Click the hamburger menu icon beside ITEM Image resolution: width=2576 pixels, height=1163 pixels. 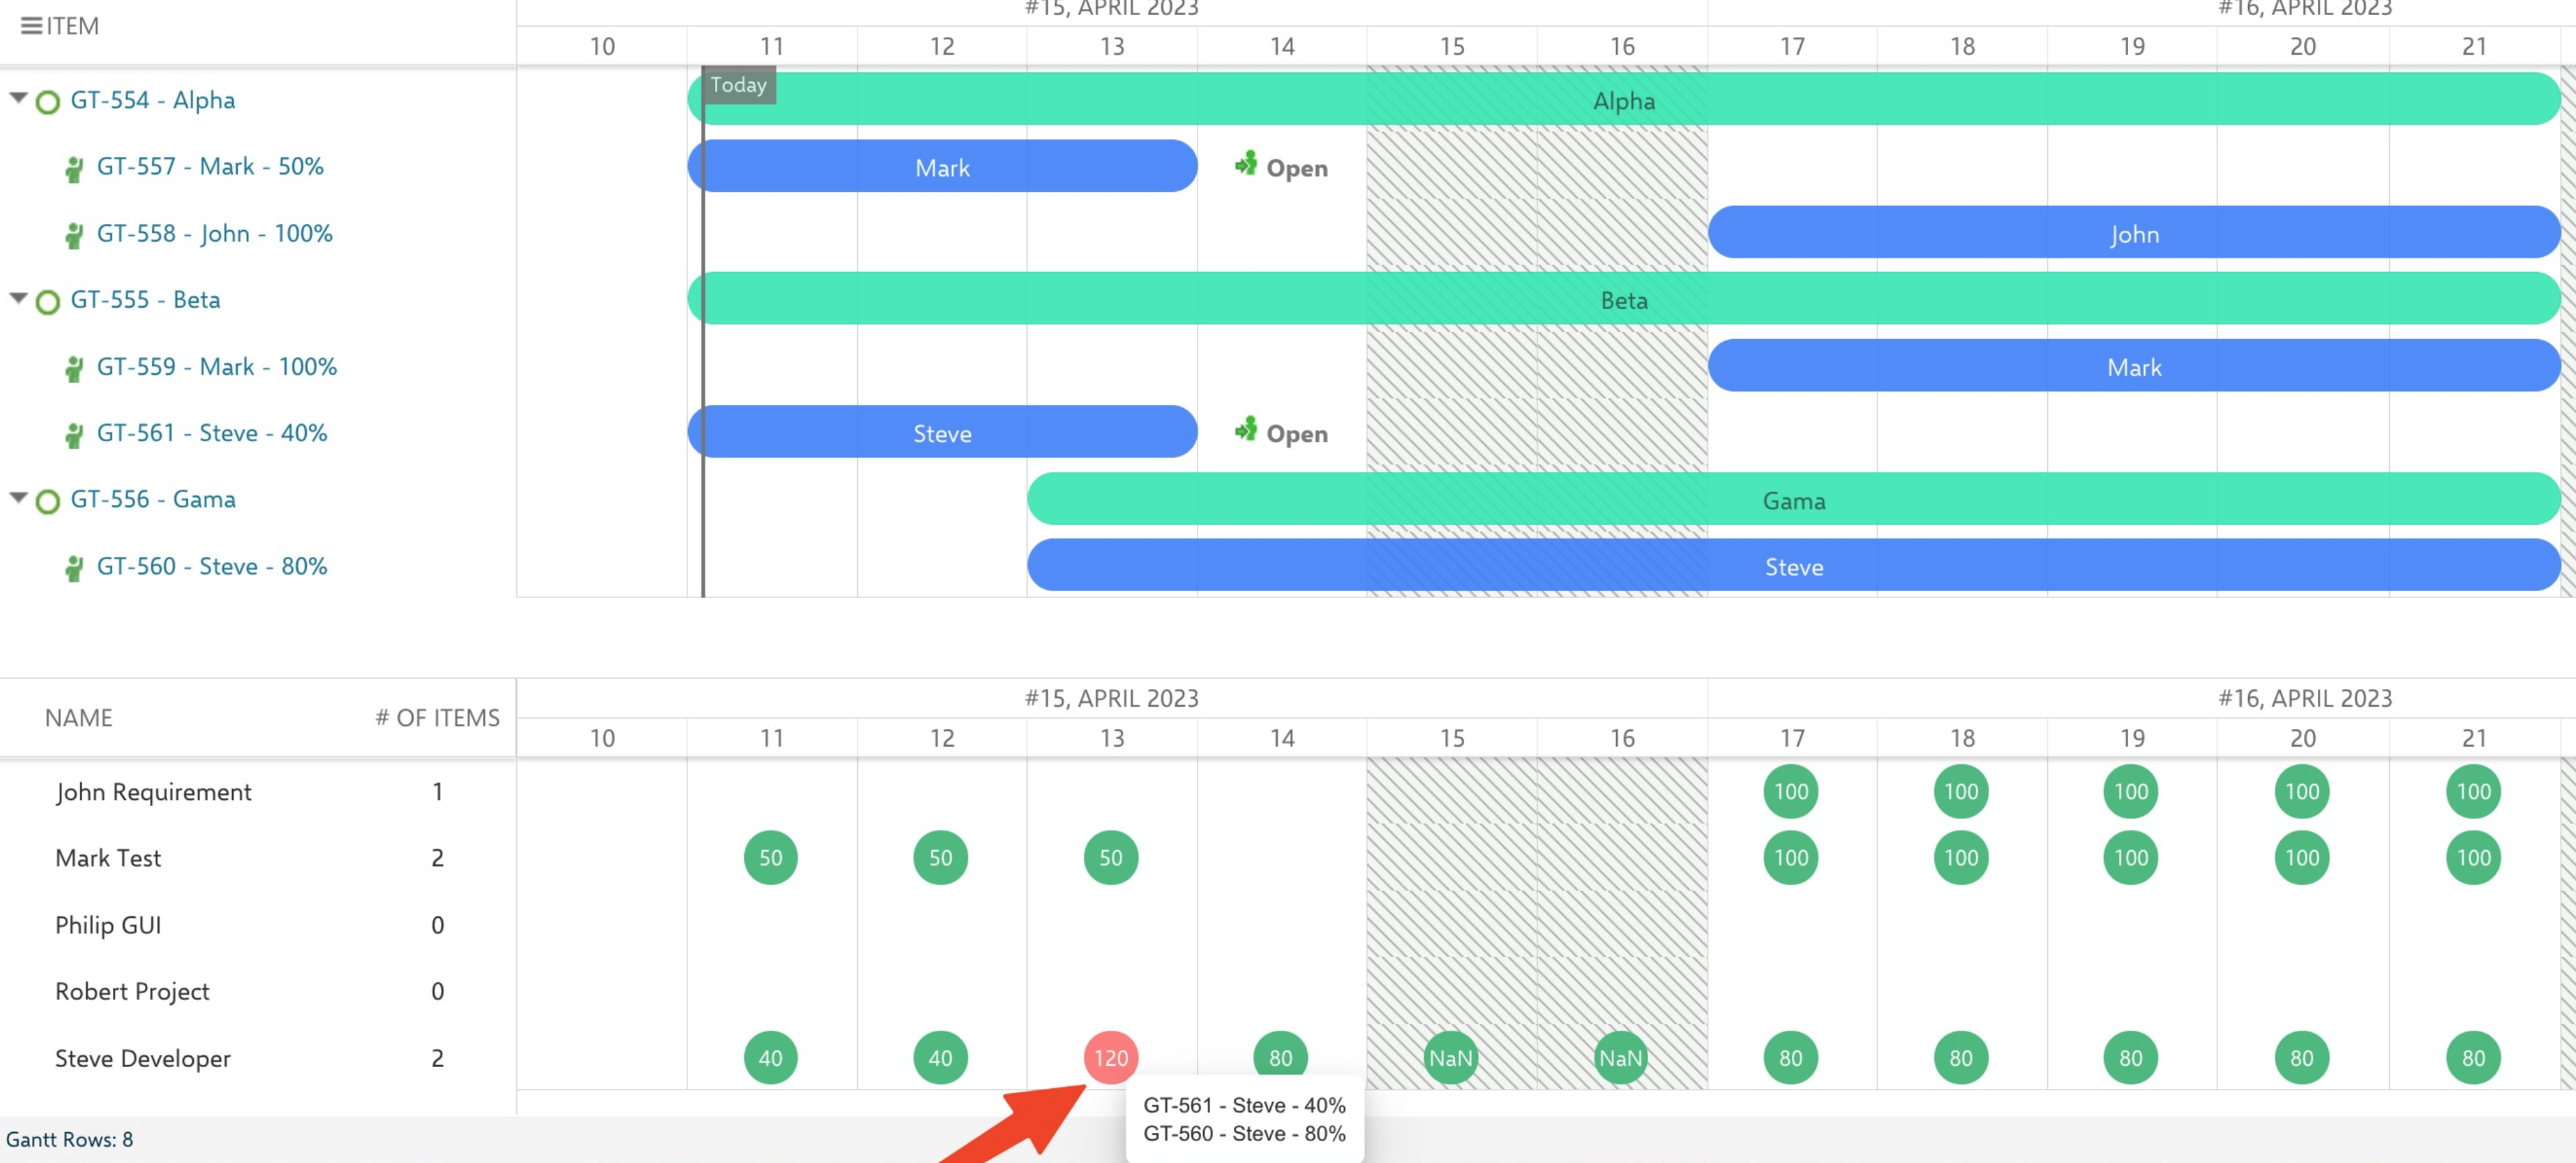(31, 26)
